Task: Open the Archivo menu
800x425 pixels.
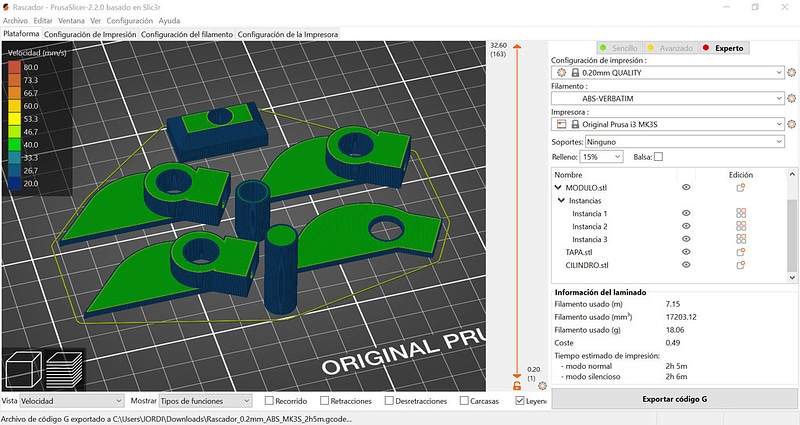Action: 15,21
